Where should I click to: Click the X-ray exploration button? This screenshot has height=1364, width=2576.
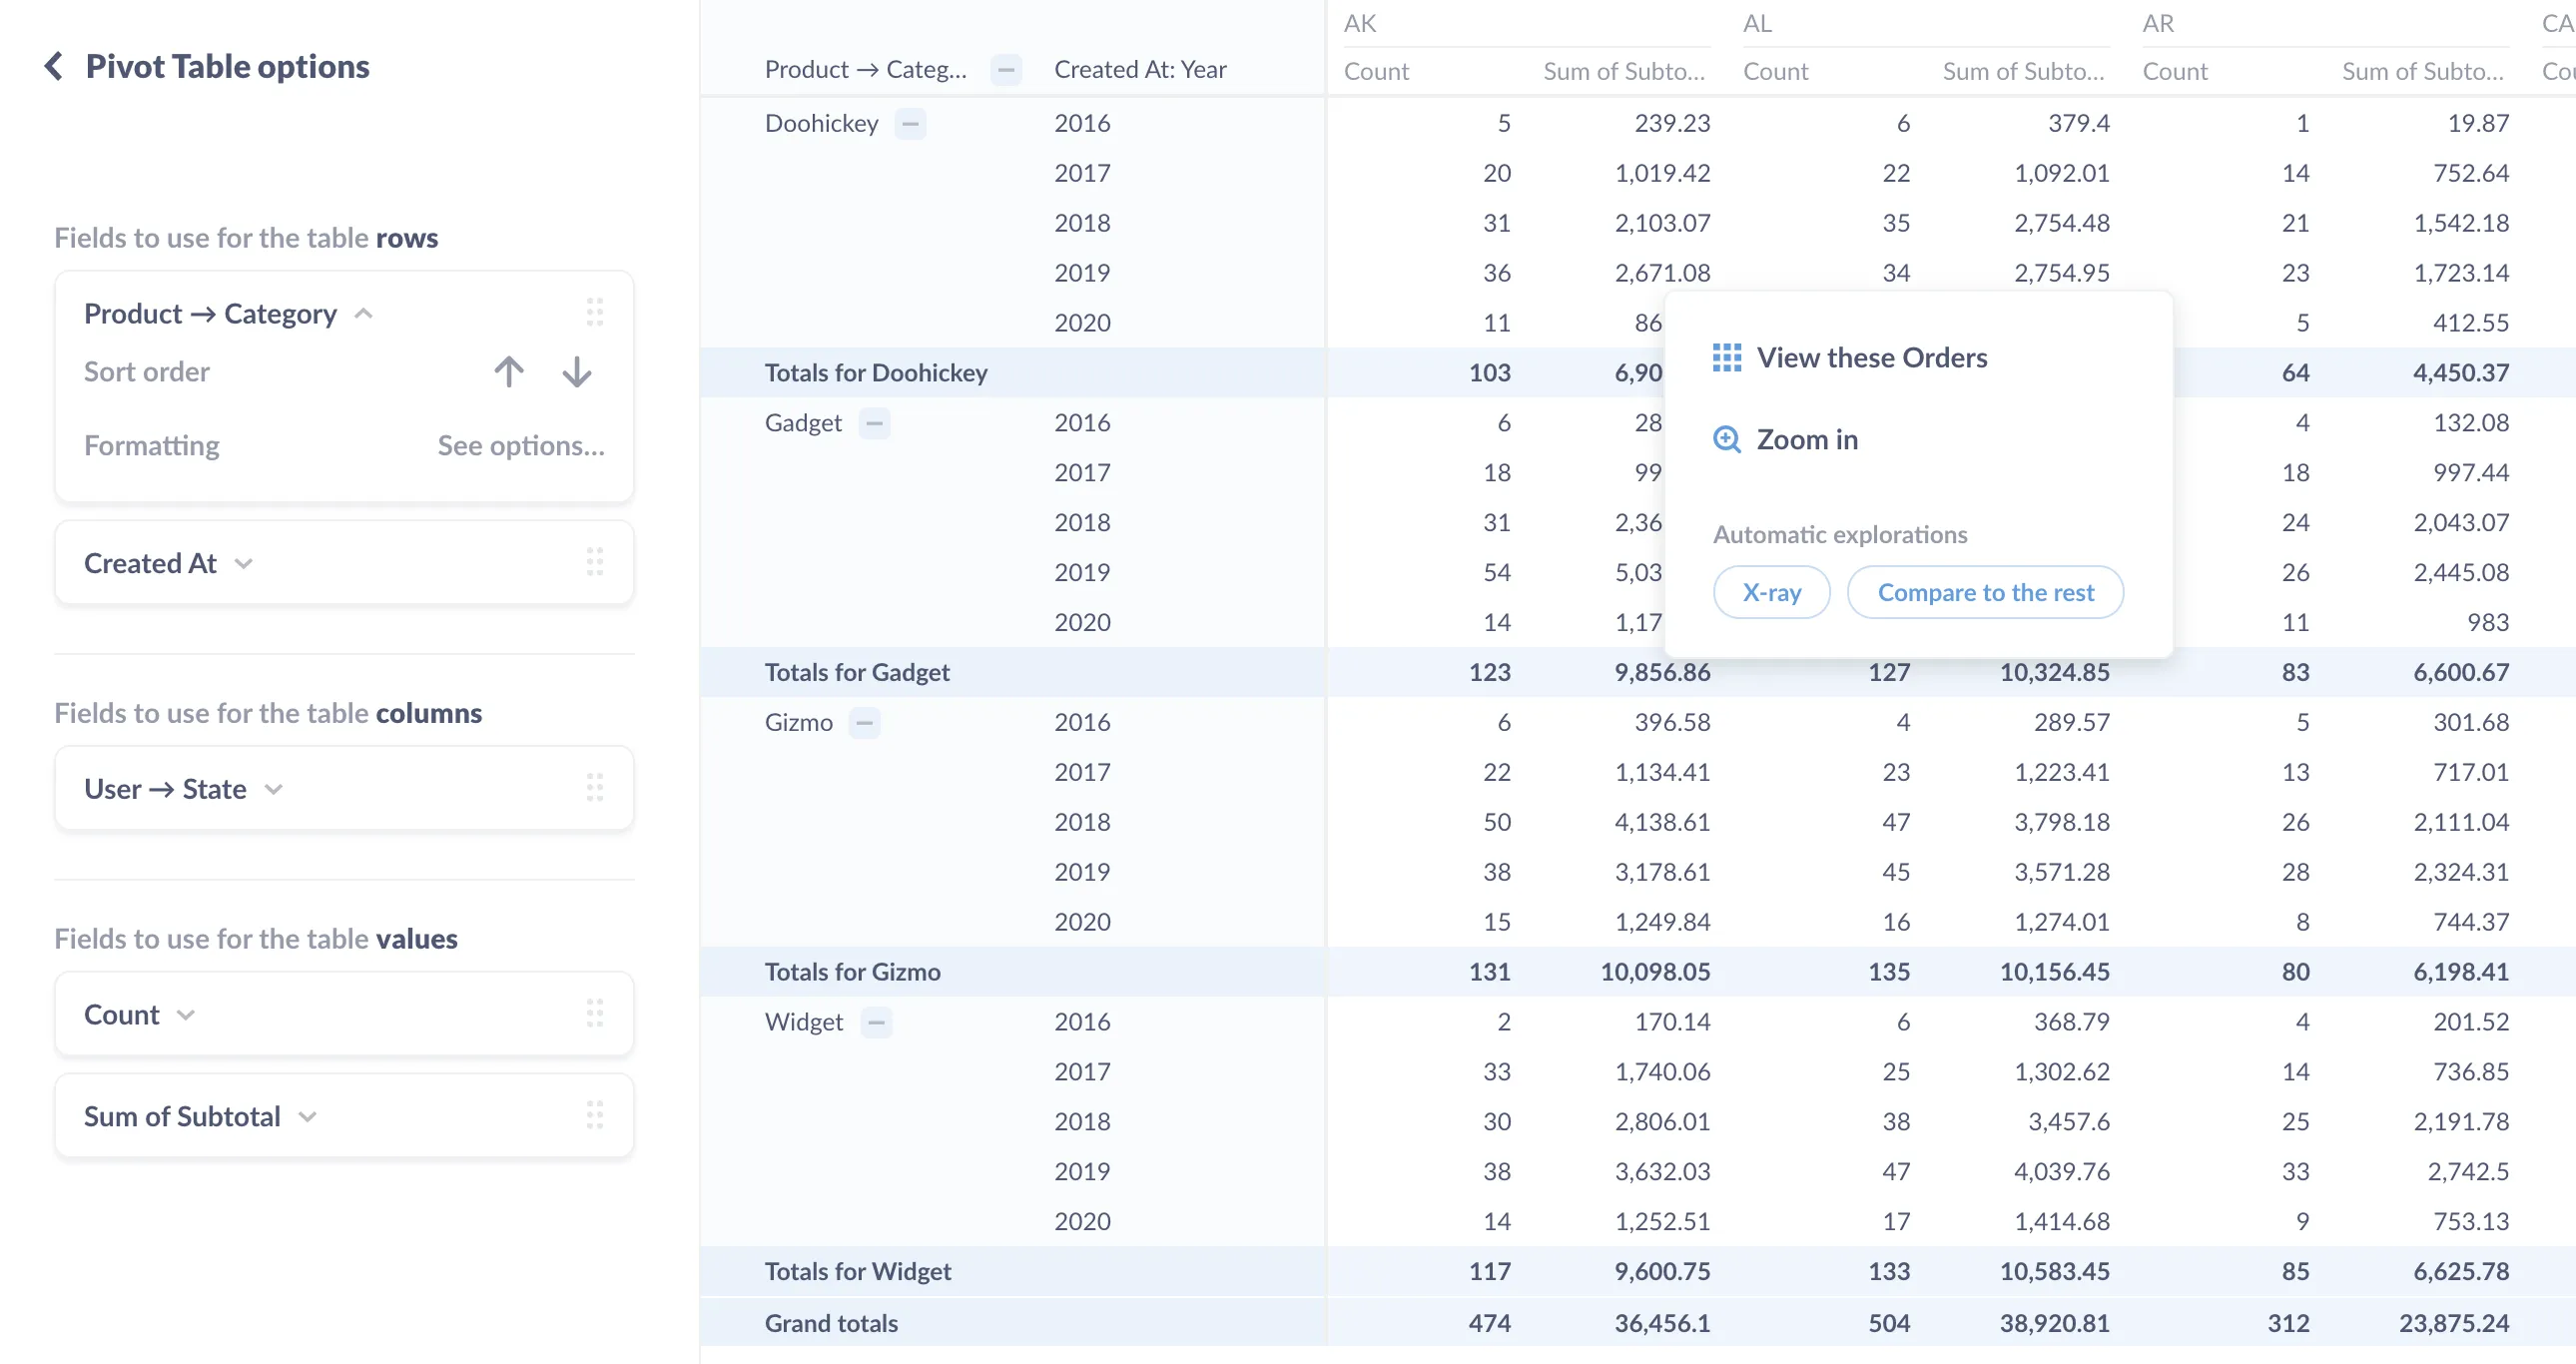pyautogui.click(x=1771, y=592)
